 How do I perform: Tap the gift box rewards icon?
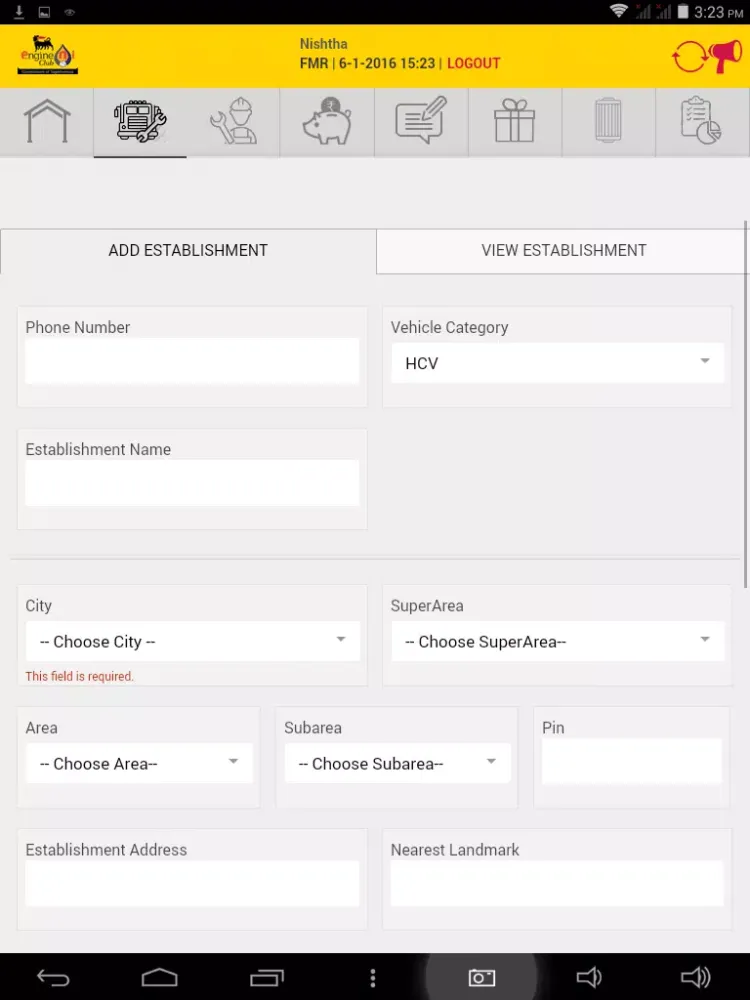click(514, 122)
